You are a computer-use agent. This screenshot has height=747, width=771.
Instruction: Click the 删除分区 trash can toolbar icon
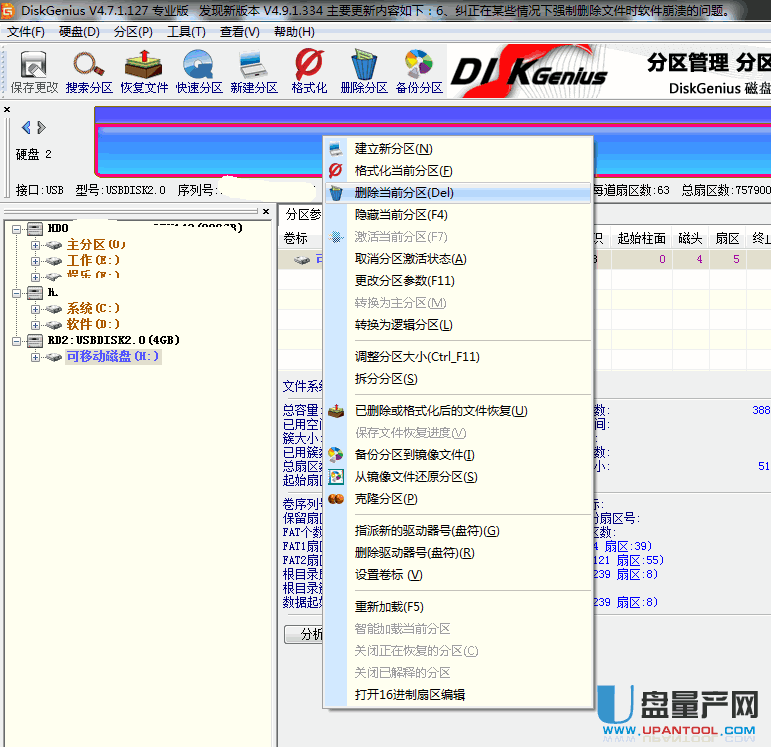pos(364,70)
